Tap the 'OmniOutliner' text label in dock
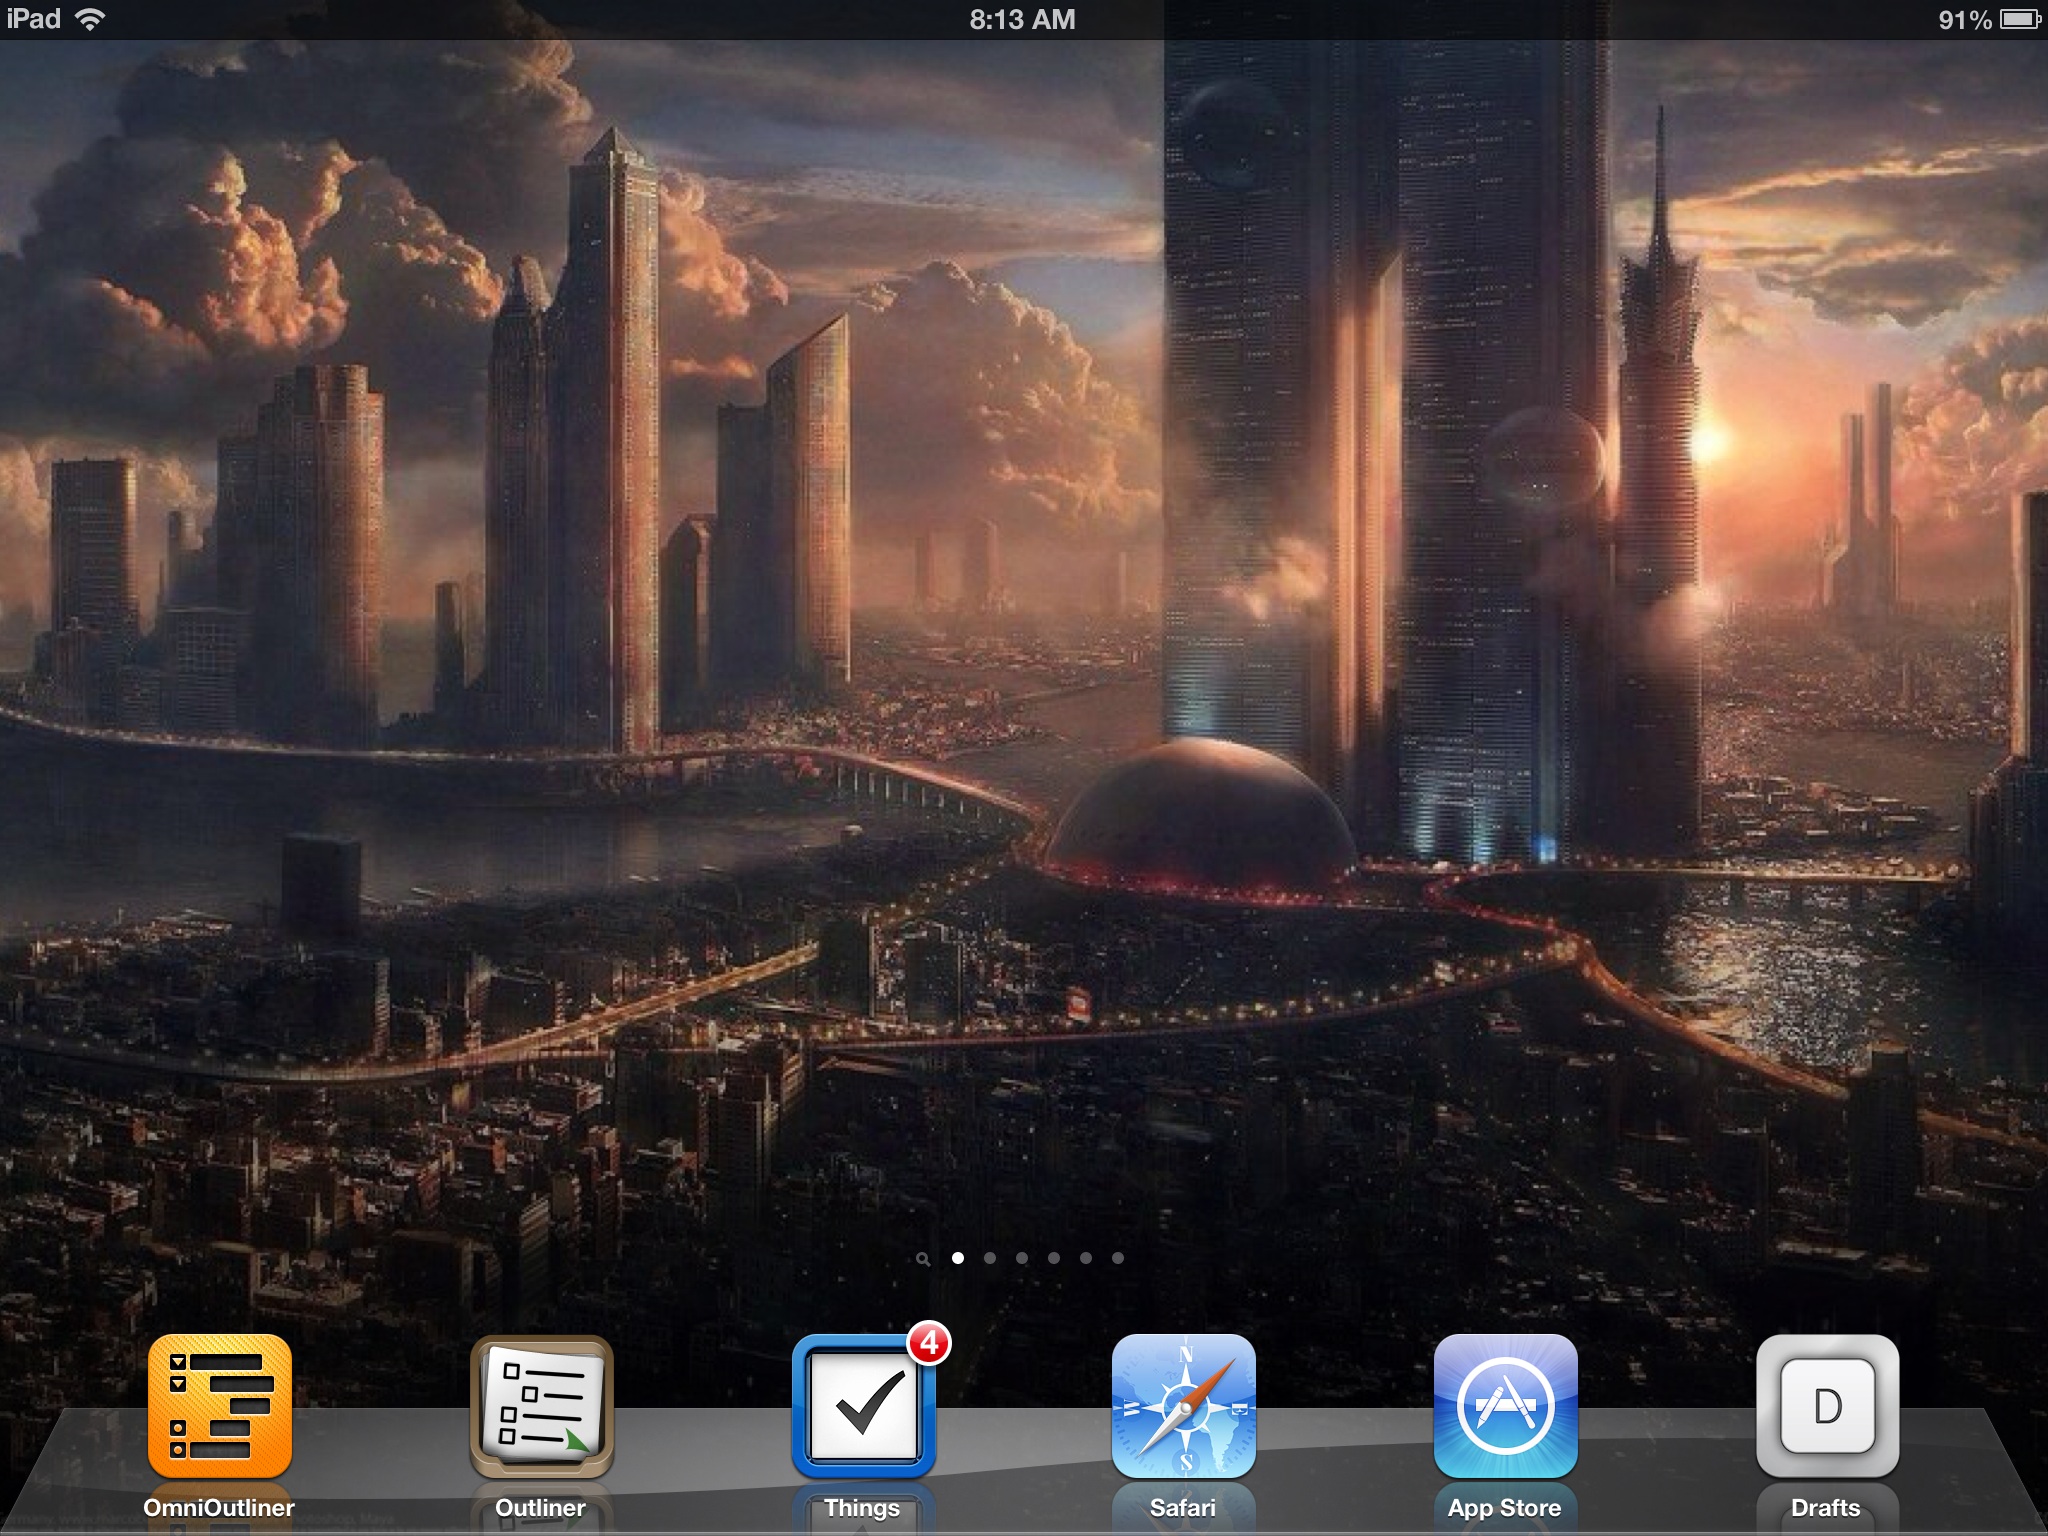Viewport: 2048px width, 1536px height. 219,1508
